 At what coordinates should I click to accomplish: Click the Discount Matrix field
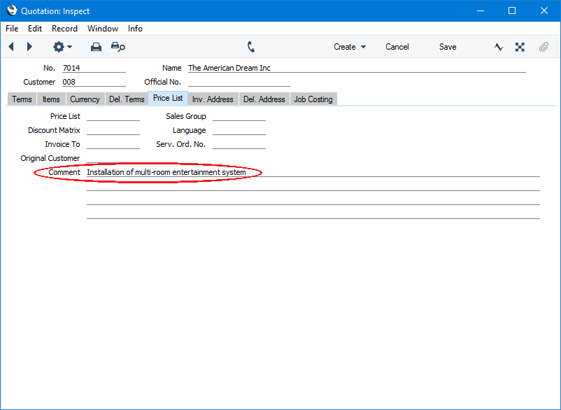113,130
